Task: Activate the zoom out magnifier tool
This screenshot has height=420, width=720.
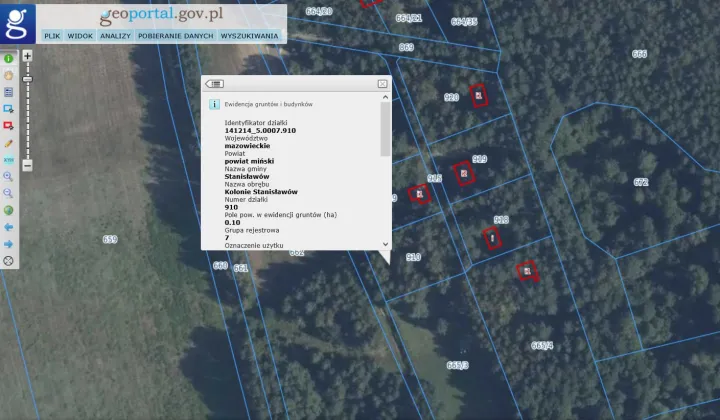Action: 8,193
